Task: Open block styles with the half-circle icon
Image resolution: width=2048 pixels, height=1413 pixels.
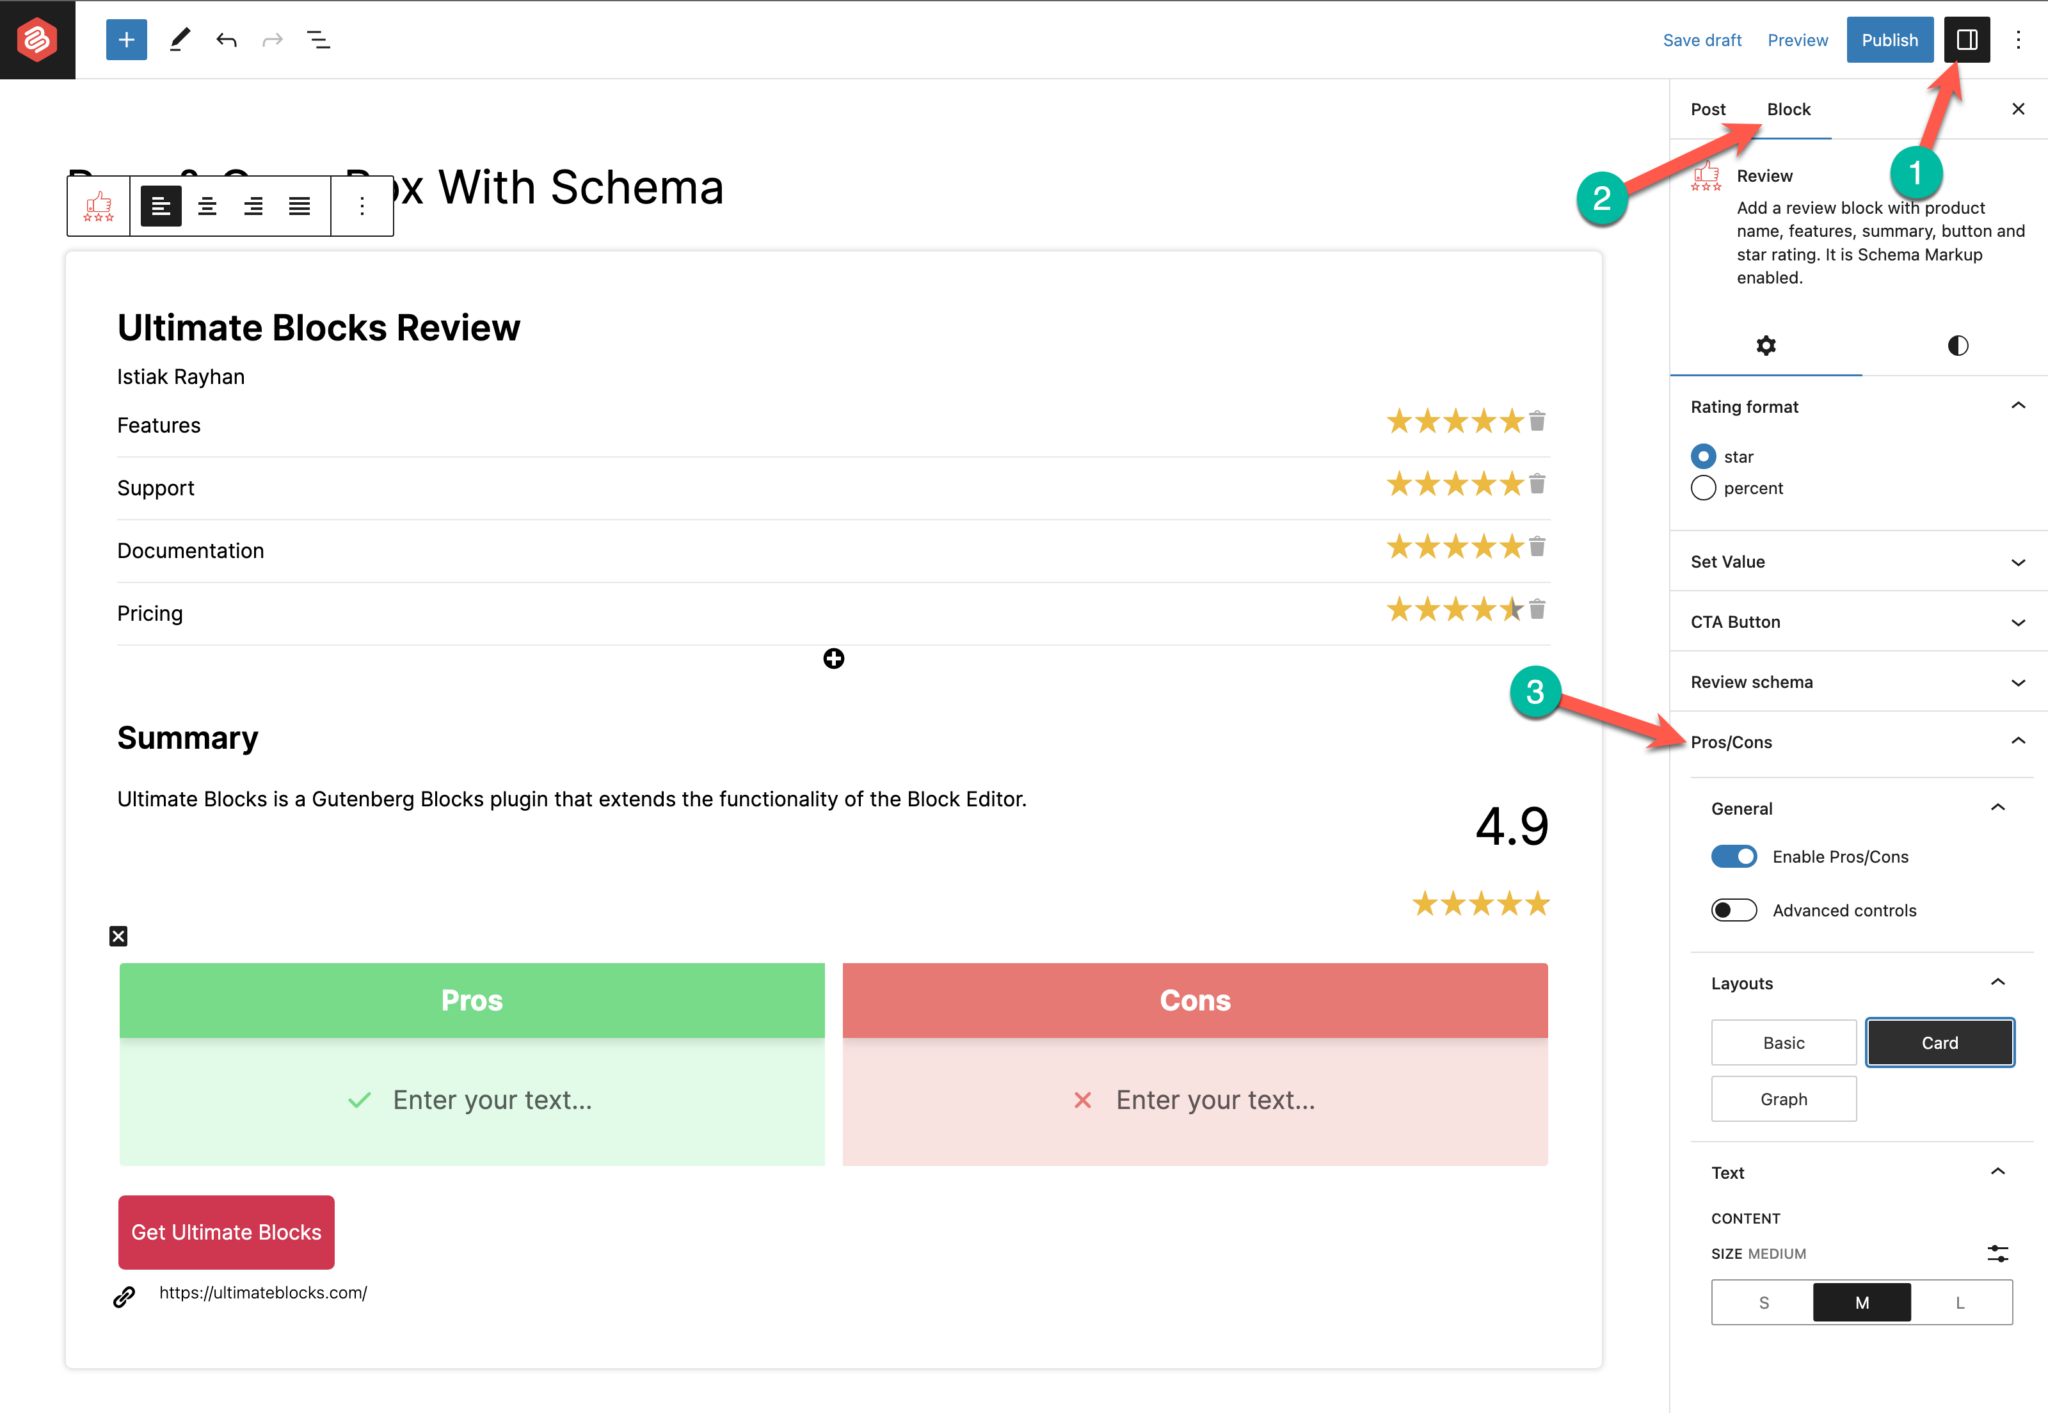Action: click(1956, 345)
